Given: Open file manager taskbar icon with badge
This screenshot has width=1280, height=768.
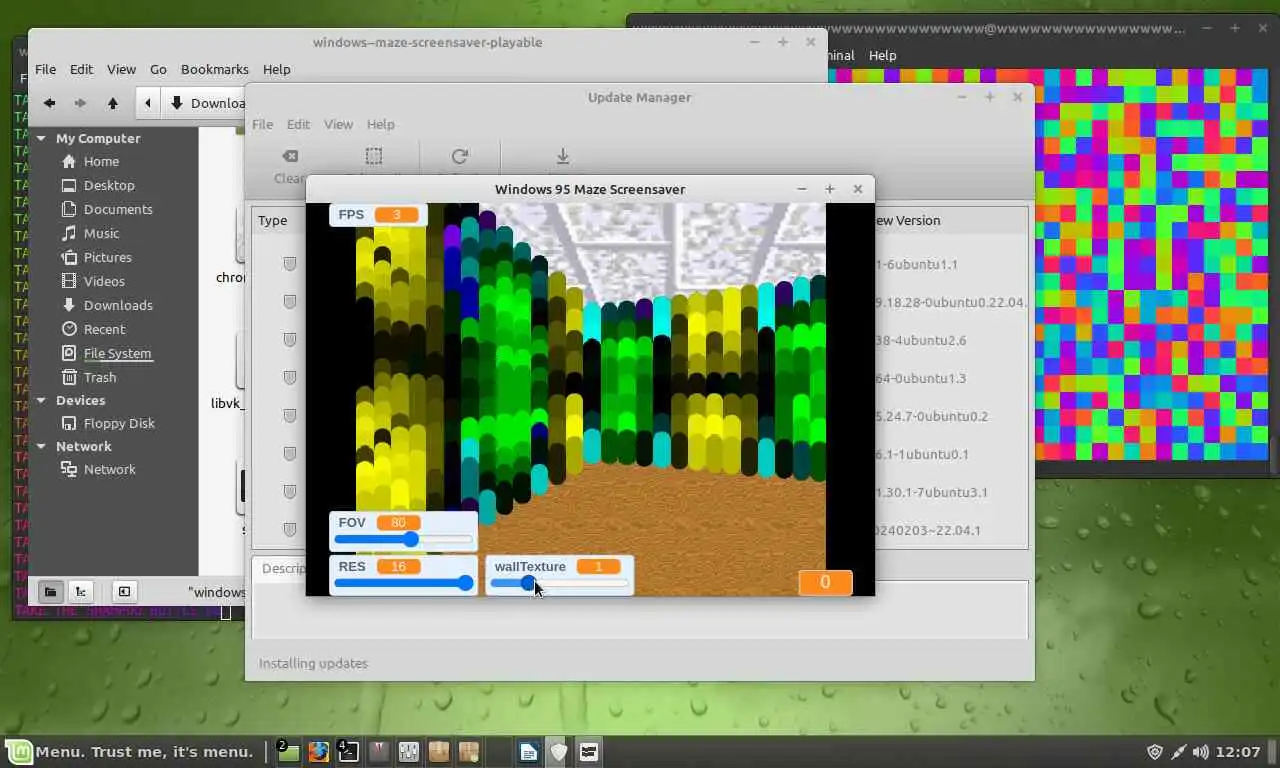Looking at the screenshot, I should click(x=288, y=751).
